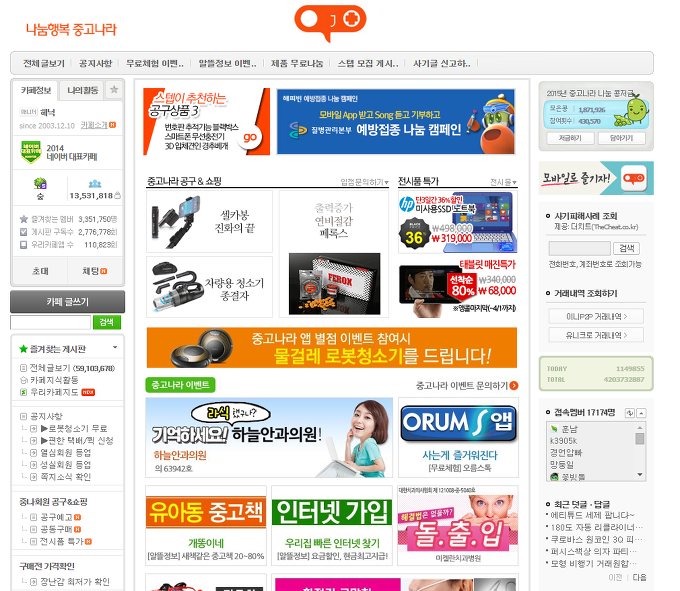
Task: Open 스탭 모집 게시 in the top menu
Action: [x=368, y=63]
